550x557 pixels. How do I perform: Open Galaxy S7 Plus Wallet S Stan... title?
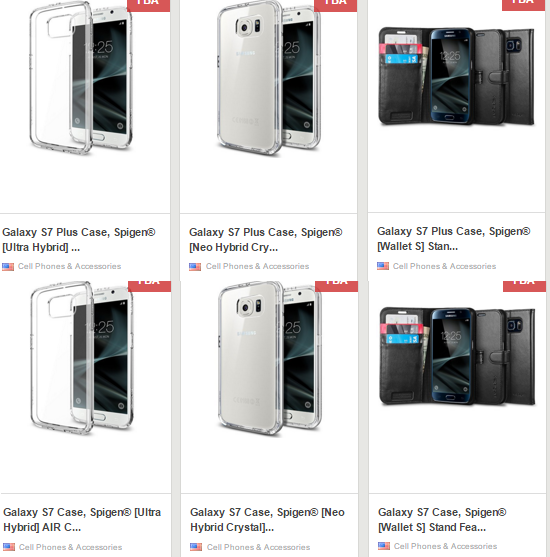tap(453, 239)
